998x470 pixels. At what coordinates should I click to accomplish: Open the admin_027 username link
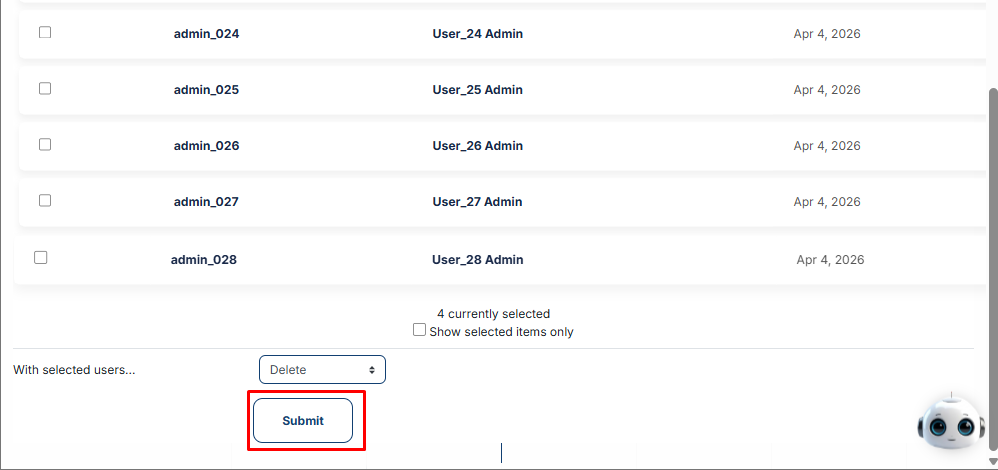coord(206,202)
